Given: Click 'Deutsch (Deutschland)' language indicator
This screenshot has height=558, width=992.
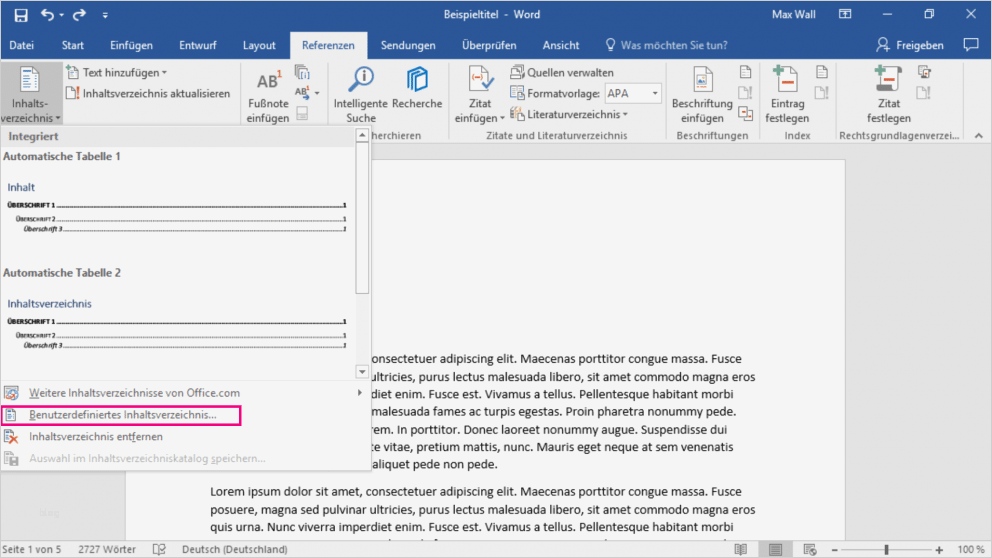Looking at the screenshot, I should pos(234,549).
